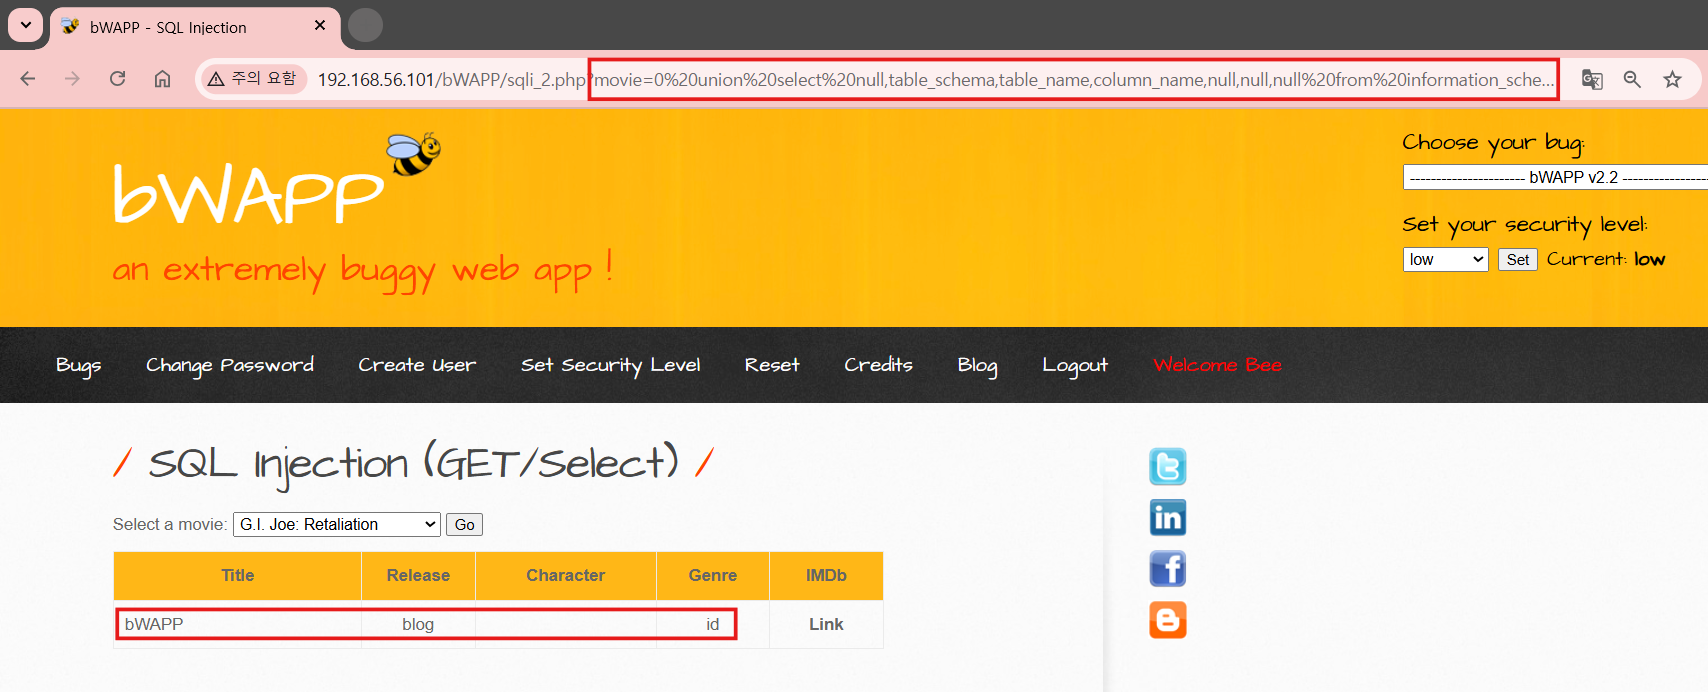Open the tab search dropdown

click(26, 25)
